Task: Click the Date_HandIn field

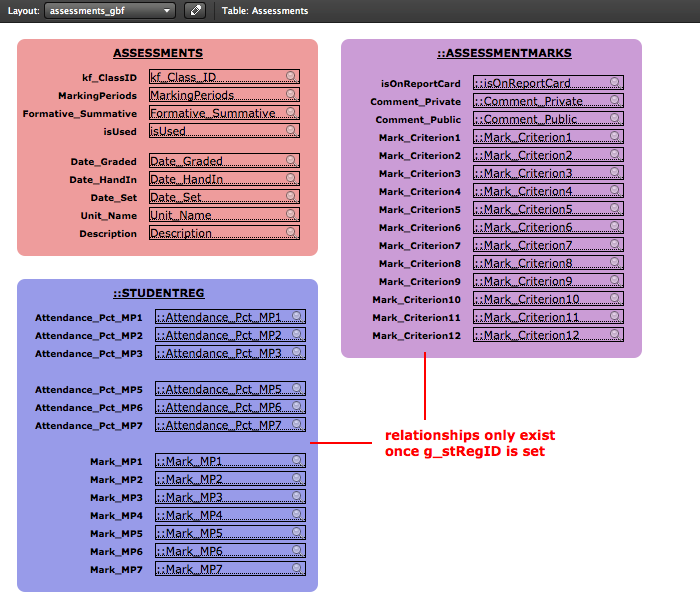Action: 215,179
